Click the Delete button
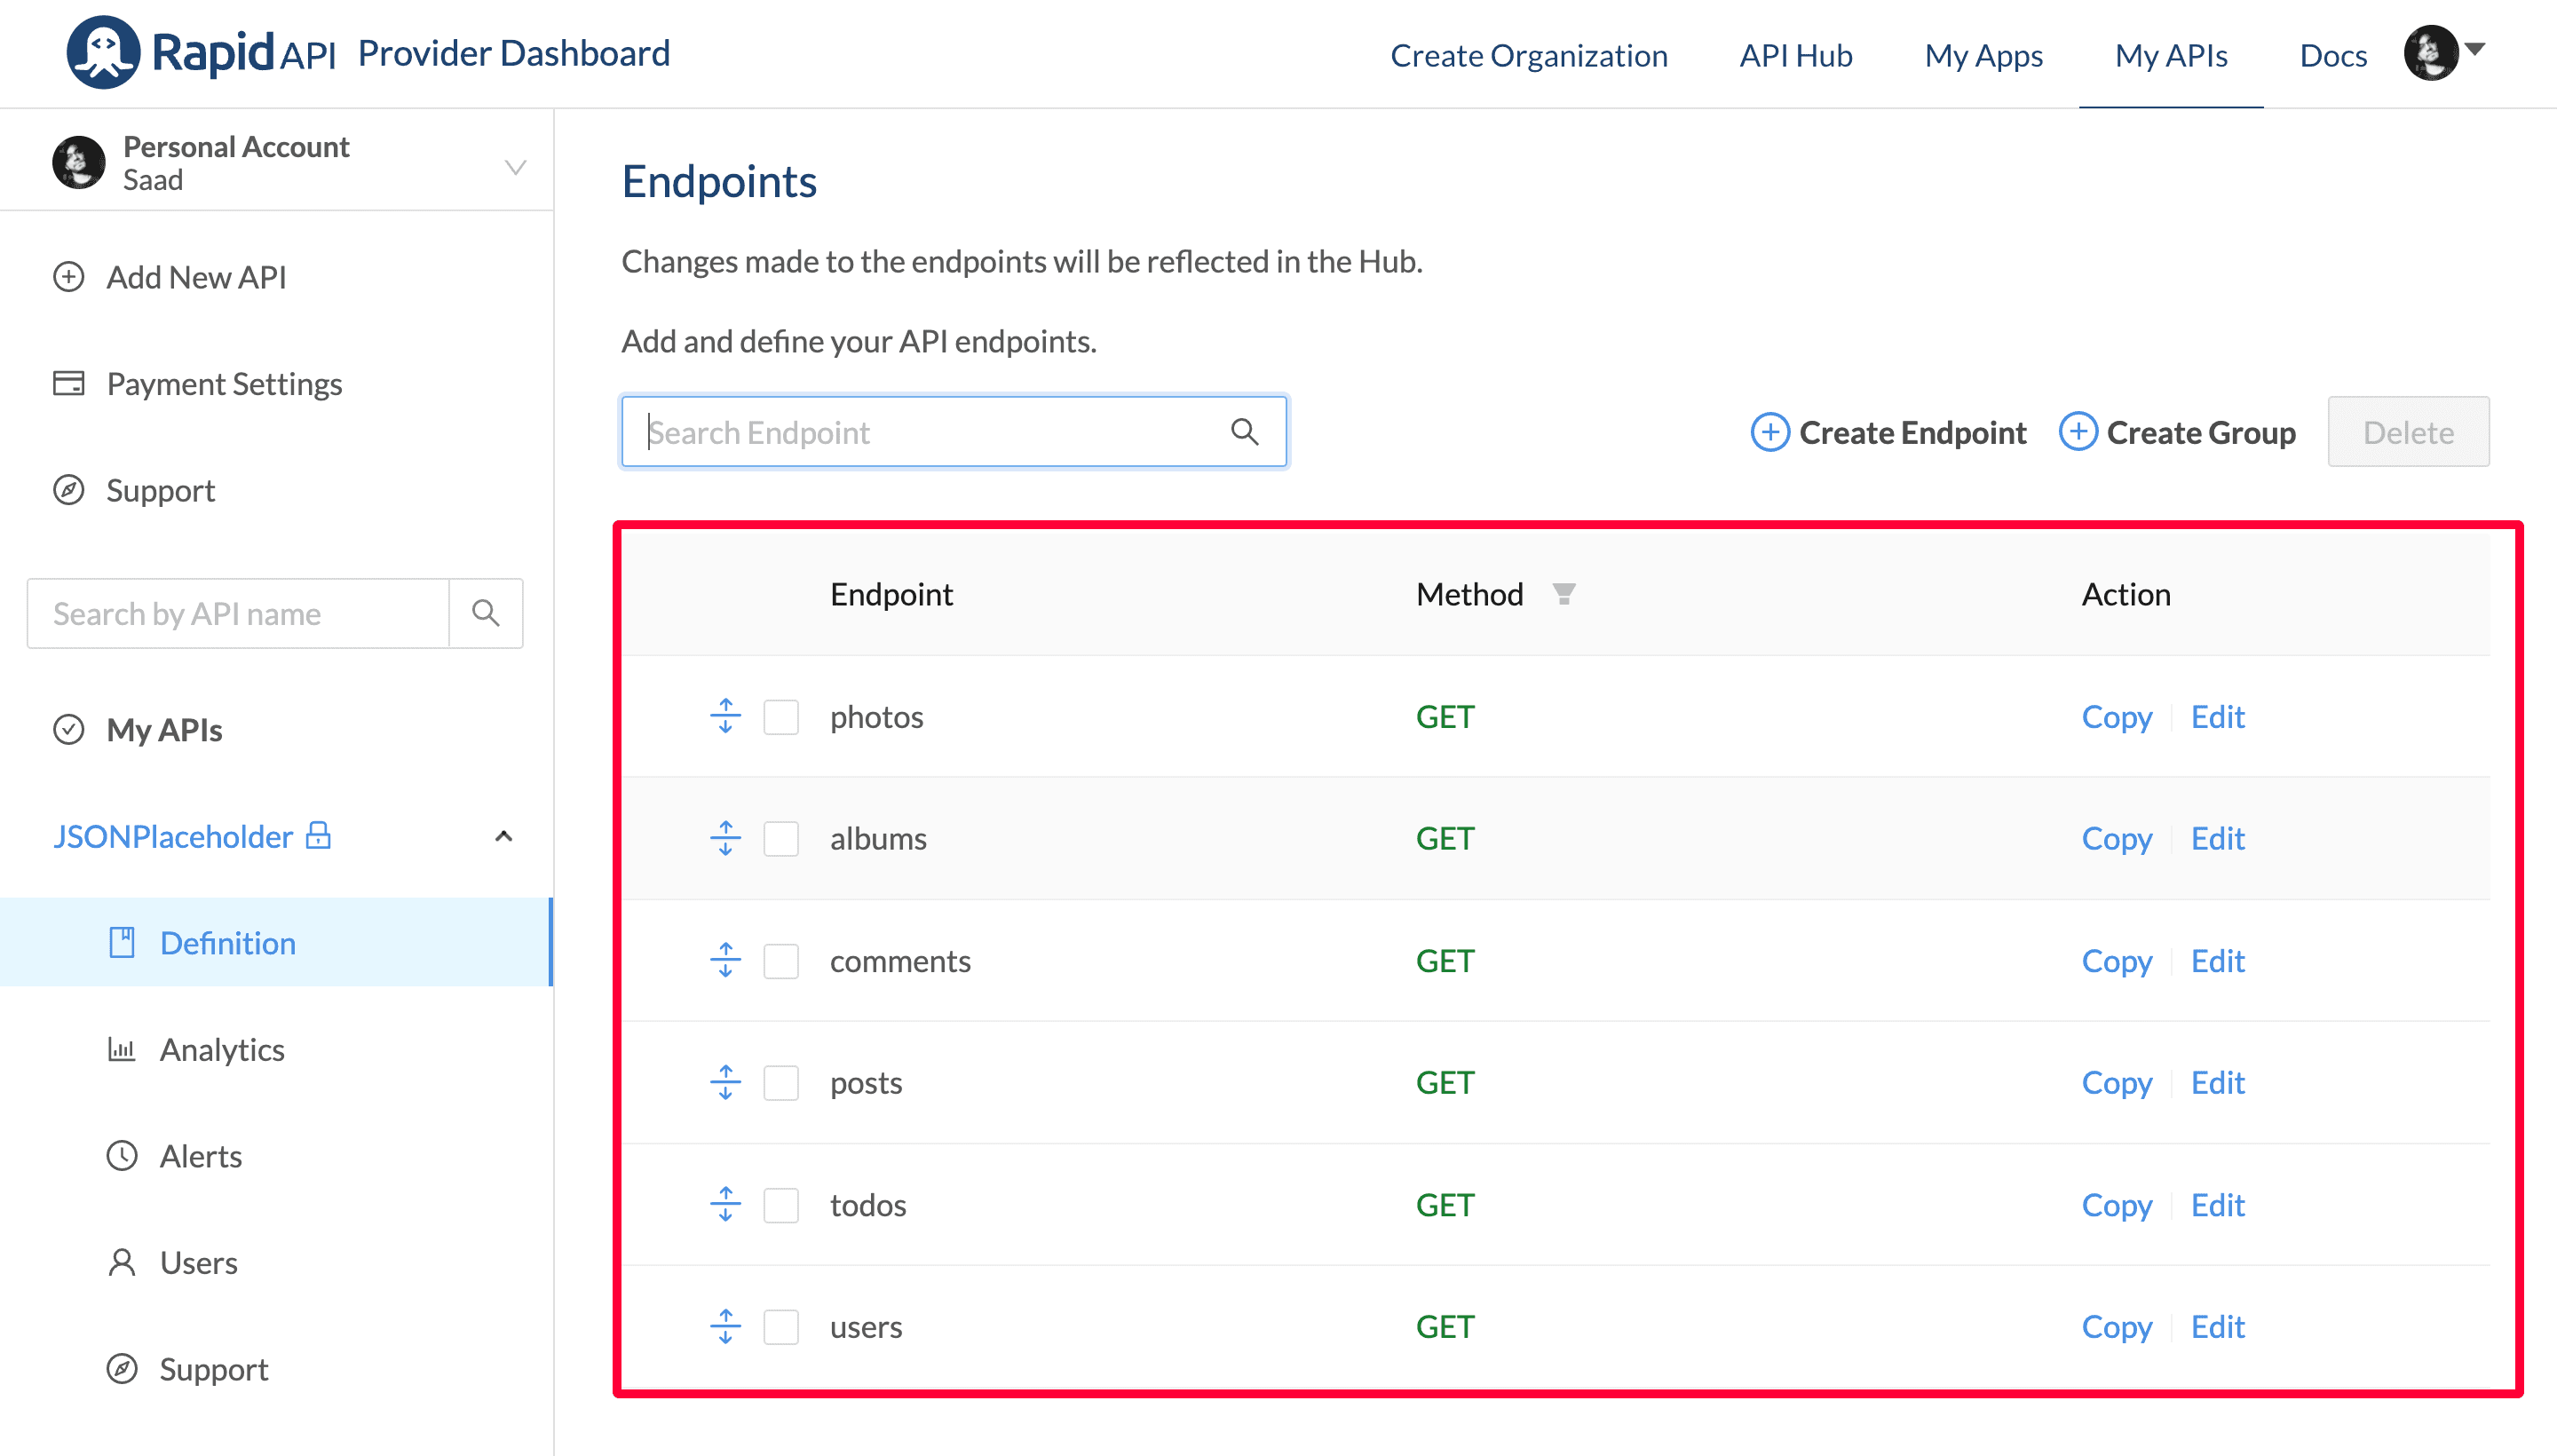Viewport: 2557px width, 1456px height. click(2408, 432)
